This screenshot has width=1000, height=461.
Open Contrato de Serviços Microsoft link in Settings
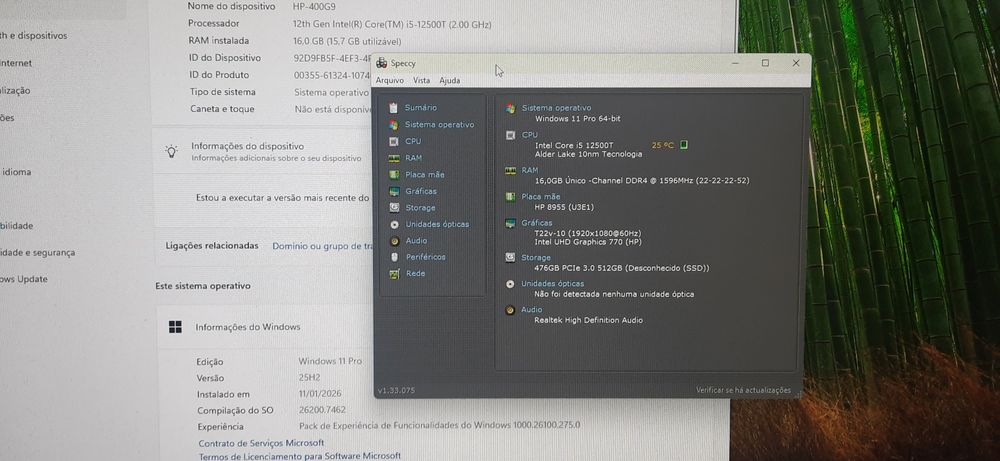[x=261, y=443]
